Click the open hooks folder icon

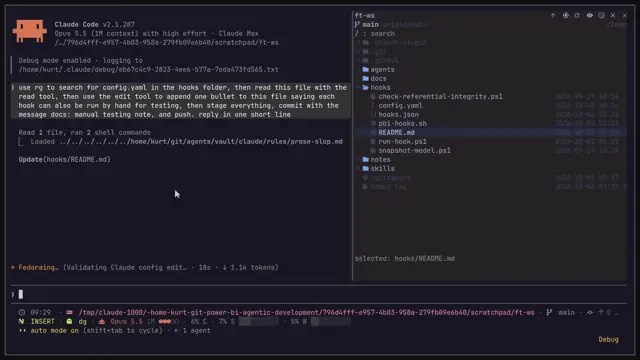pos(365,87)
